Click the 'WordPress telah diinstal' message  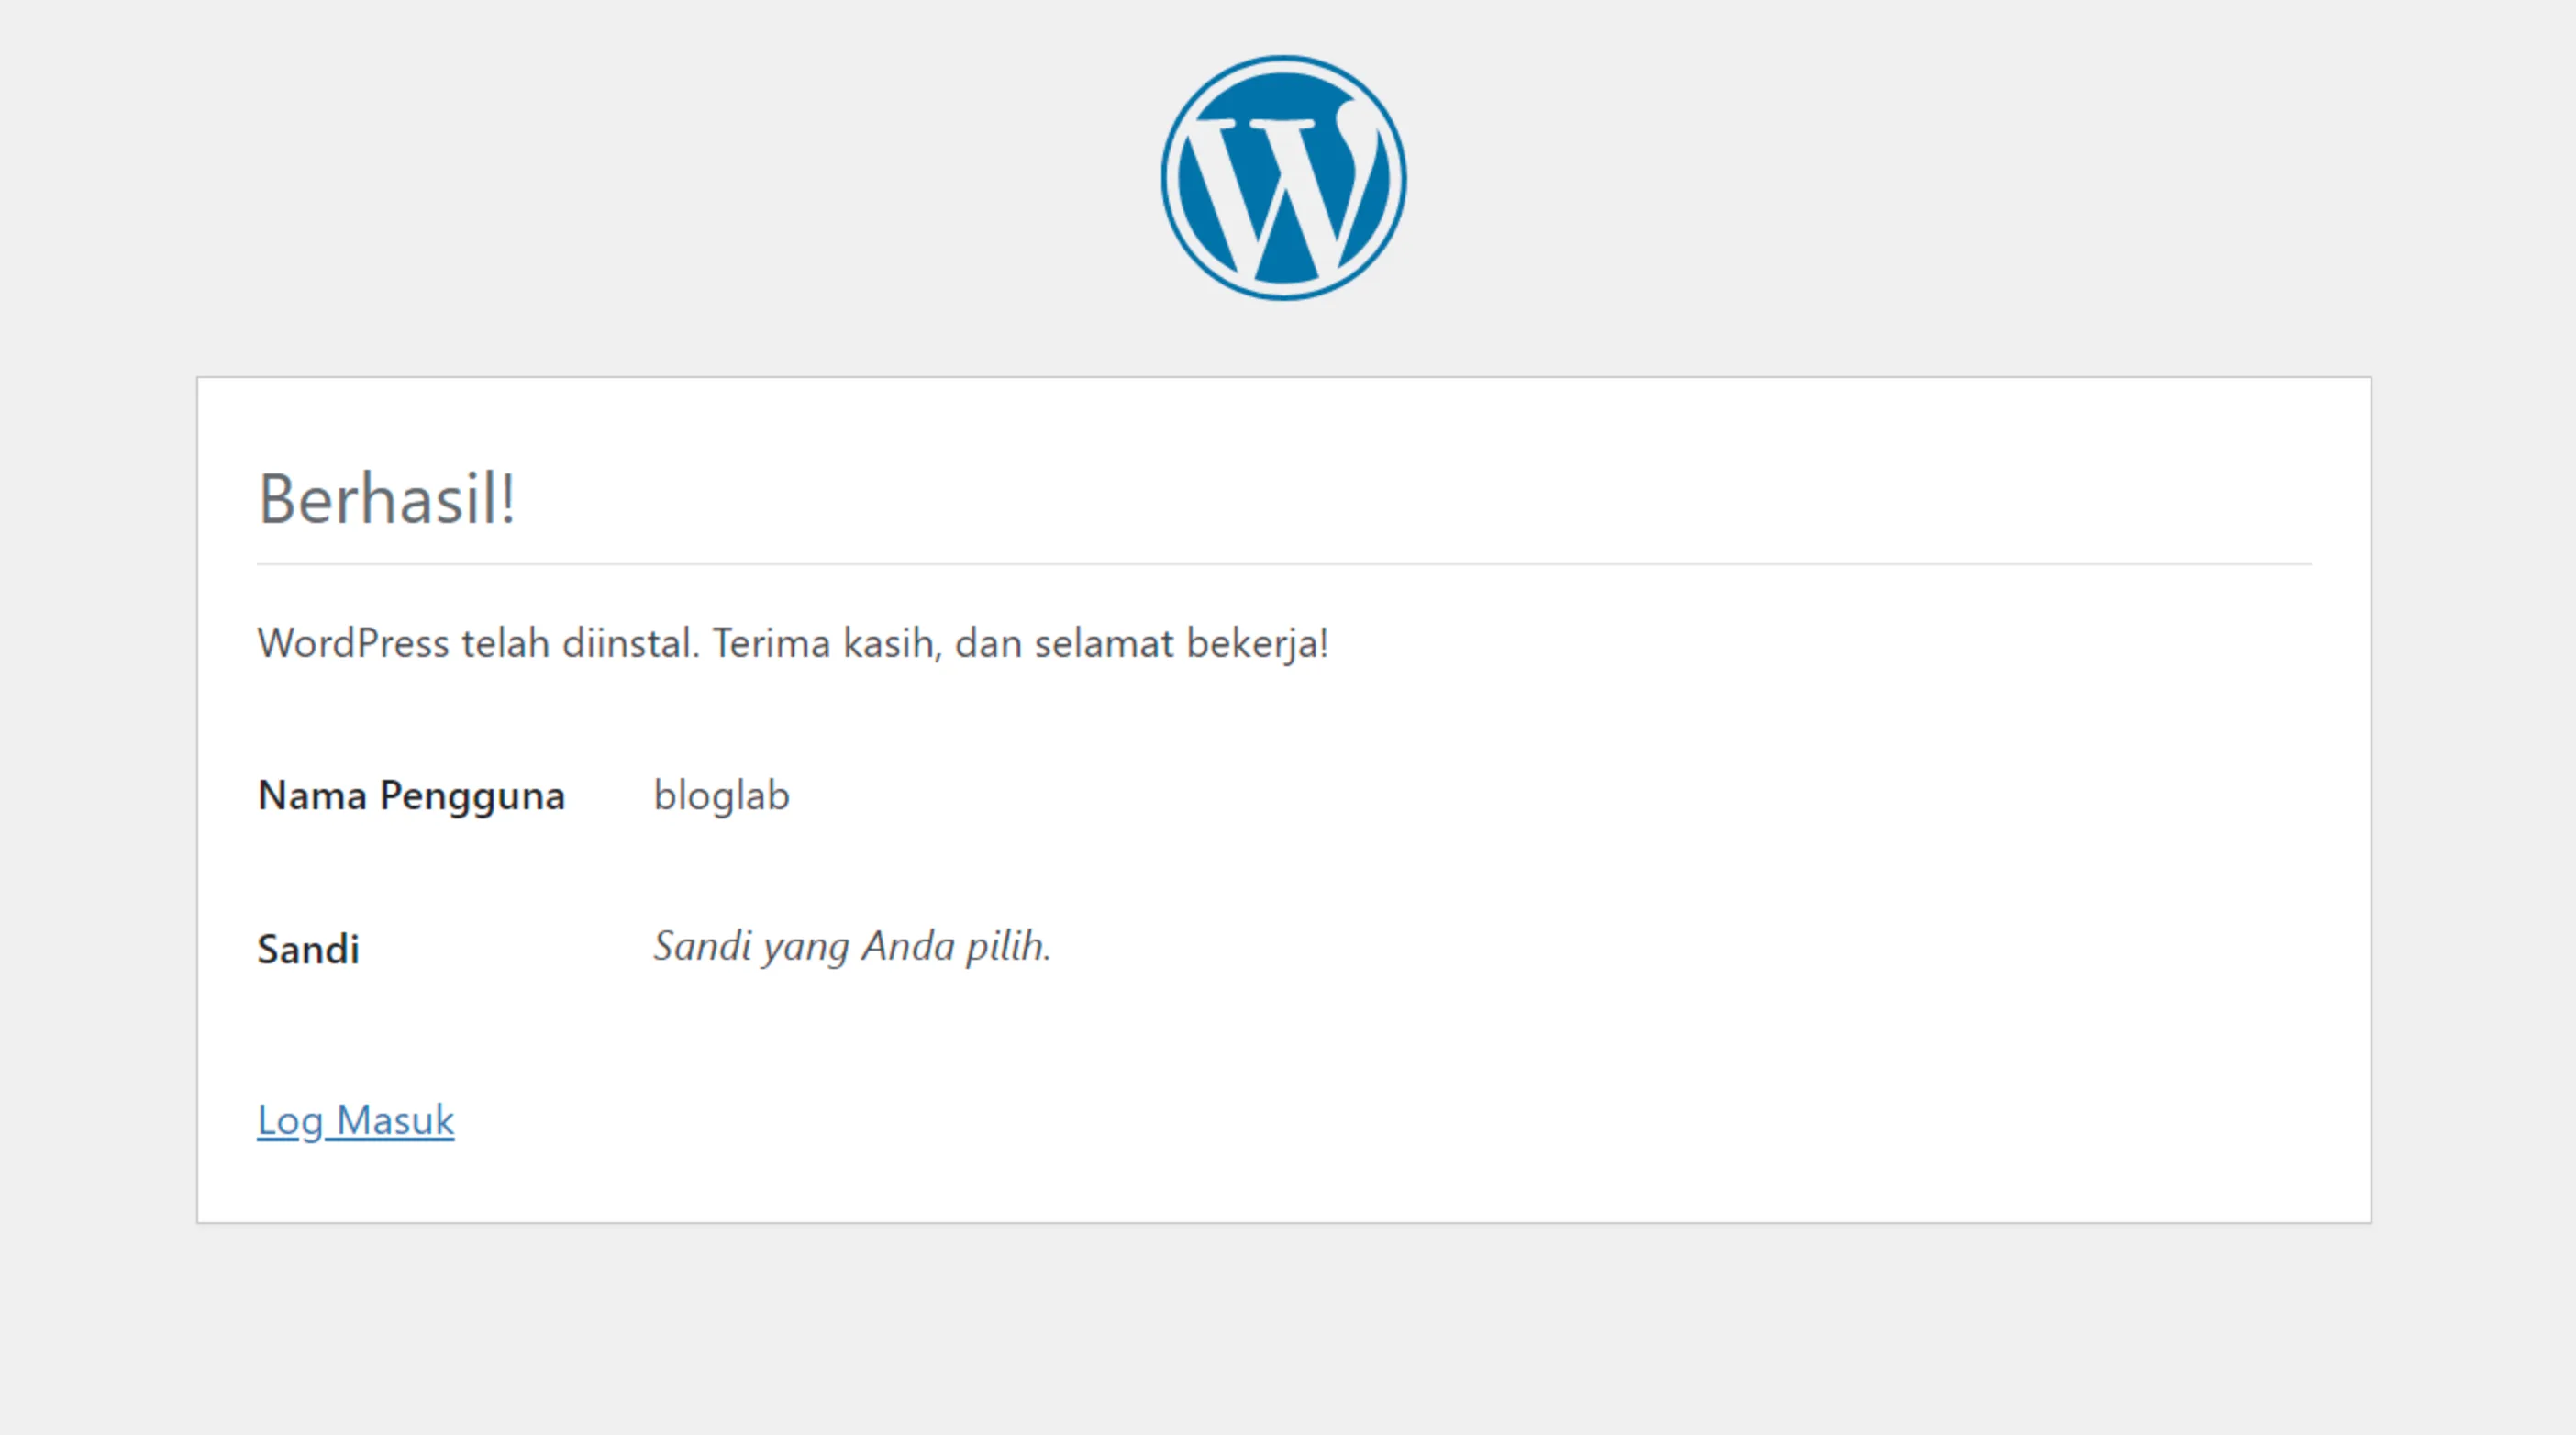(793, 643)
